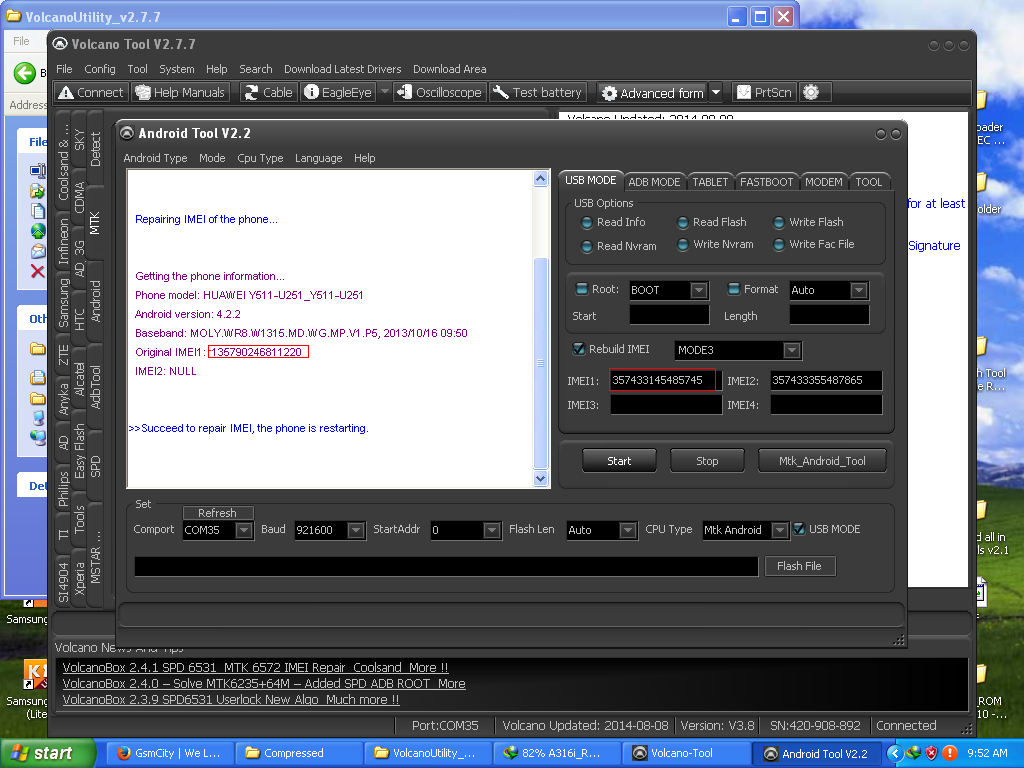Viewport: 1024px width, 768px height.
Task: Toggle the Rebuild IMEI checkbox
Action: pos(579,349)
